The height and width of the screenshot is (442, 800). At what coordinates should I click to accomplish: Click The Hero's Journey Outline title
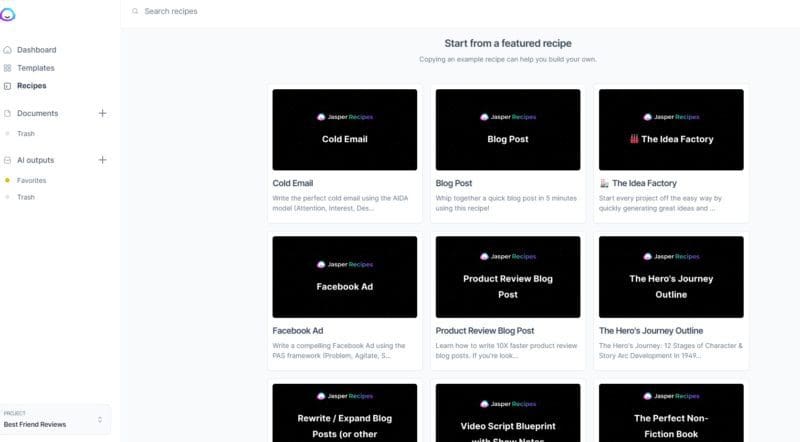(x=651, y=331)
